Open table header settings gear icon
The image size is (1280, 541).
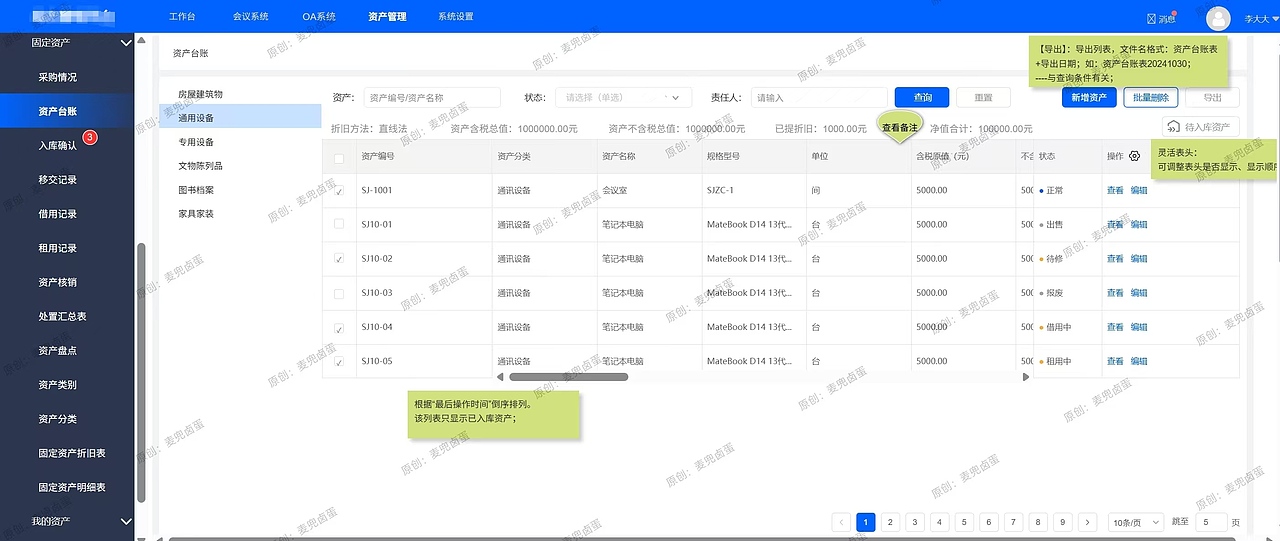[x=1134, y=156]
